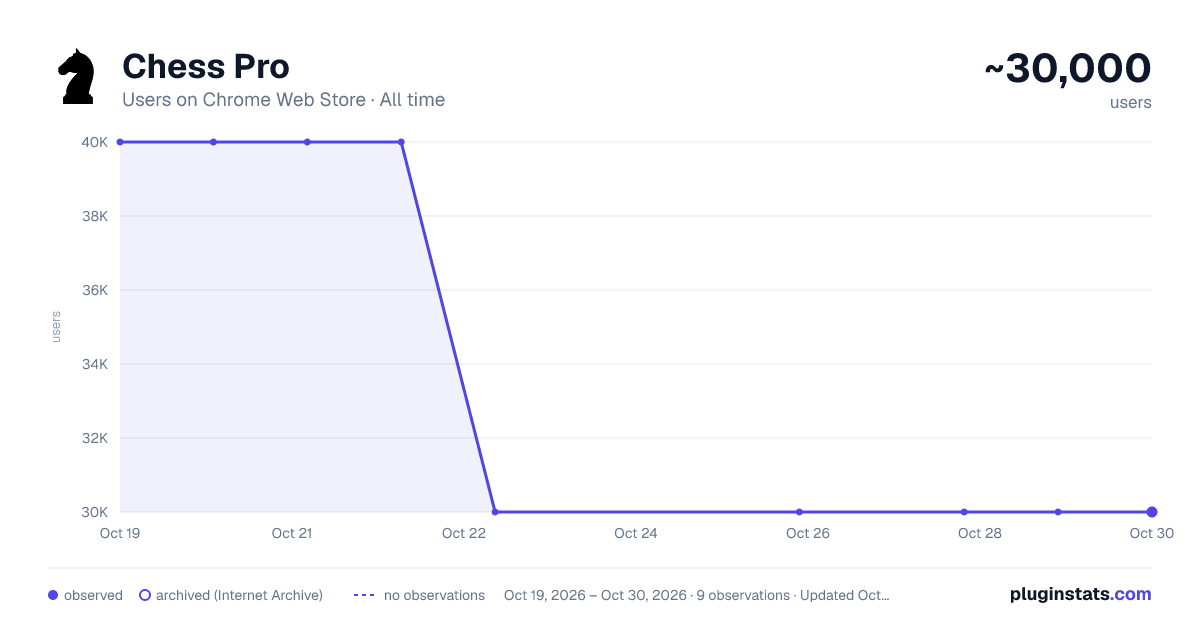1200x630 pixels.
Task: Open the pluginstats.com link
Action: (1081, 594)
